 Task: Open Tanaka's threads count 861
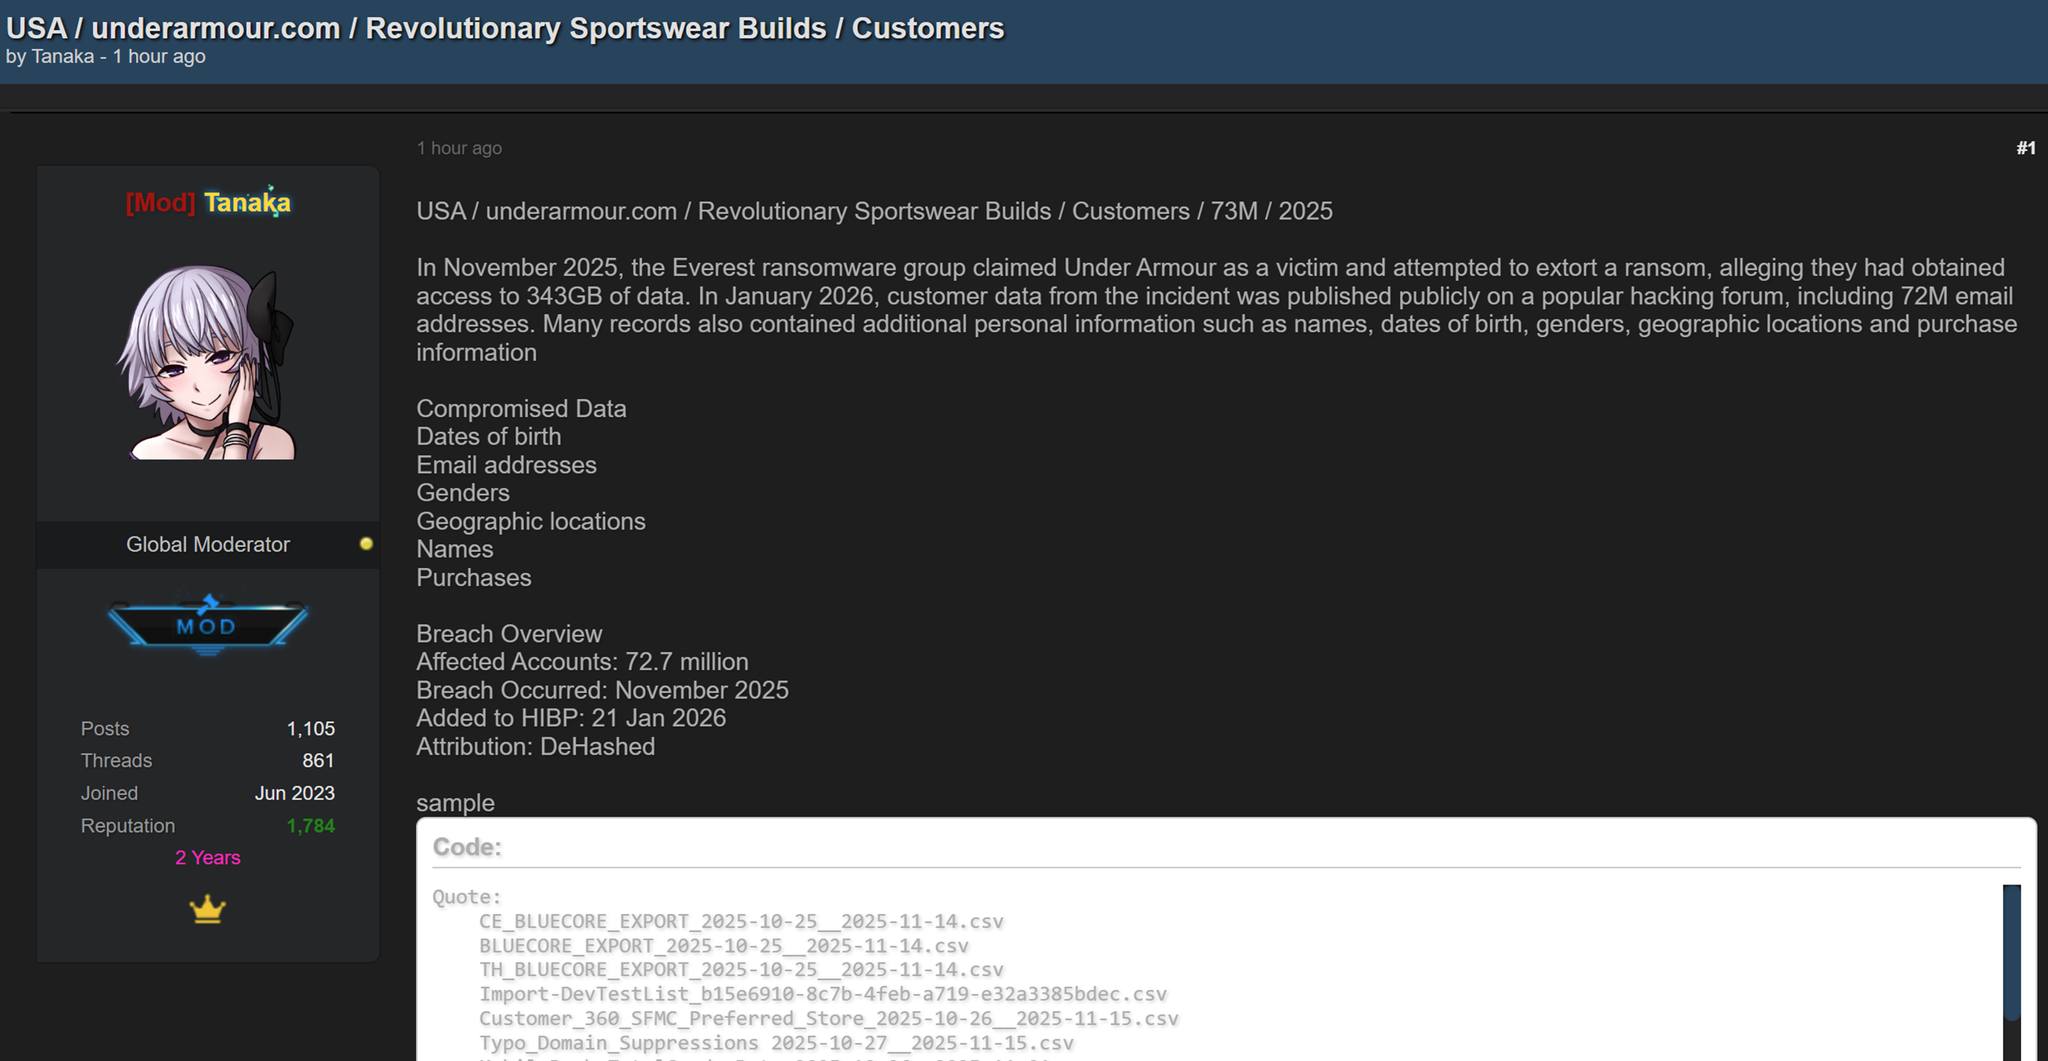point(318,761)
